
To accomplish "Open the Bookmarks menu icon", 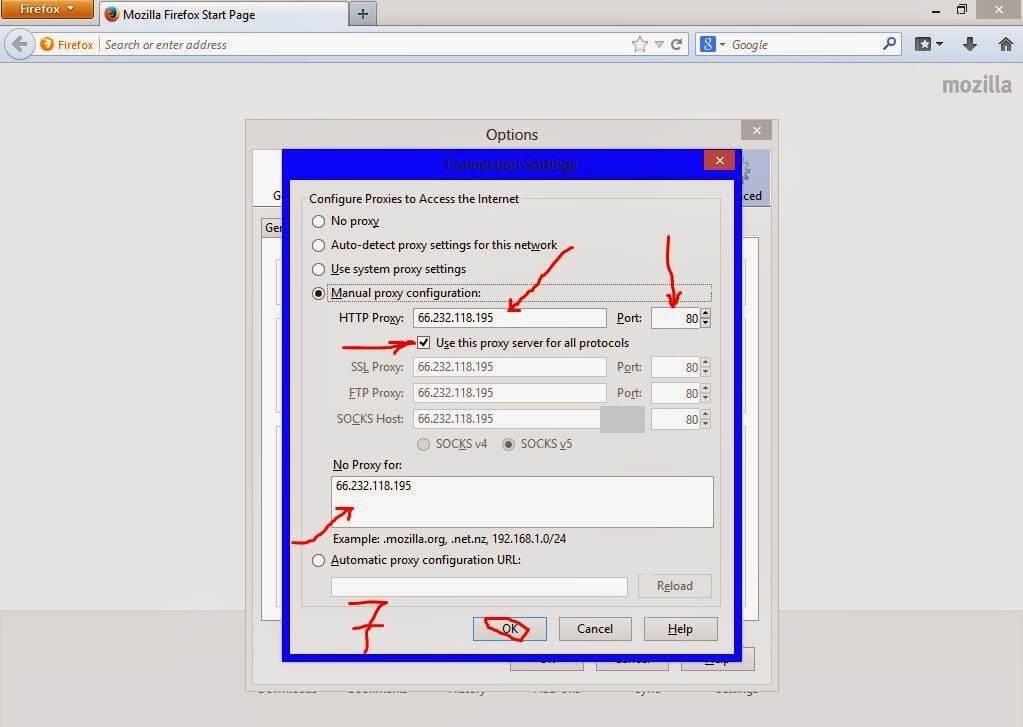I will click(928, 44).
